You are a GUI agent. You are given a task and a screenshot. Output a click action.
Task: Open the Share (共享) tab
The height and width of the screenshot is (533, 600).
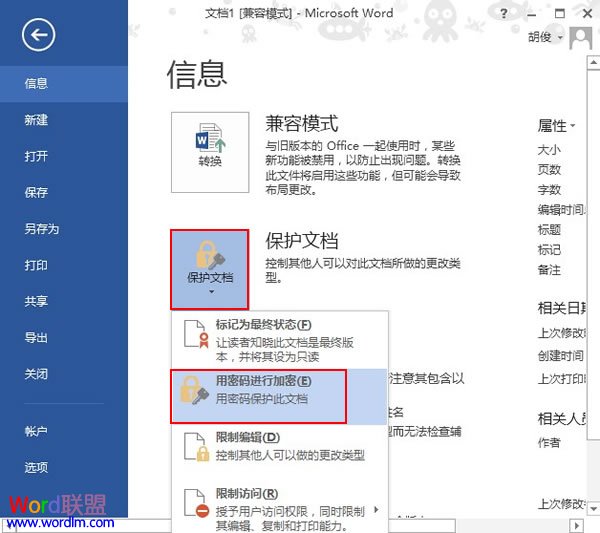click(x=64, y=301)
